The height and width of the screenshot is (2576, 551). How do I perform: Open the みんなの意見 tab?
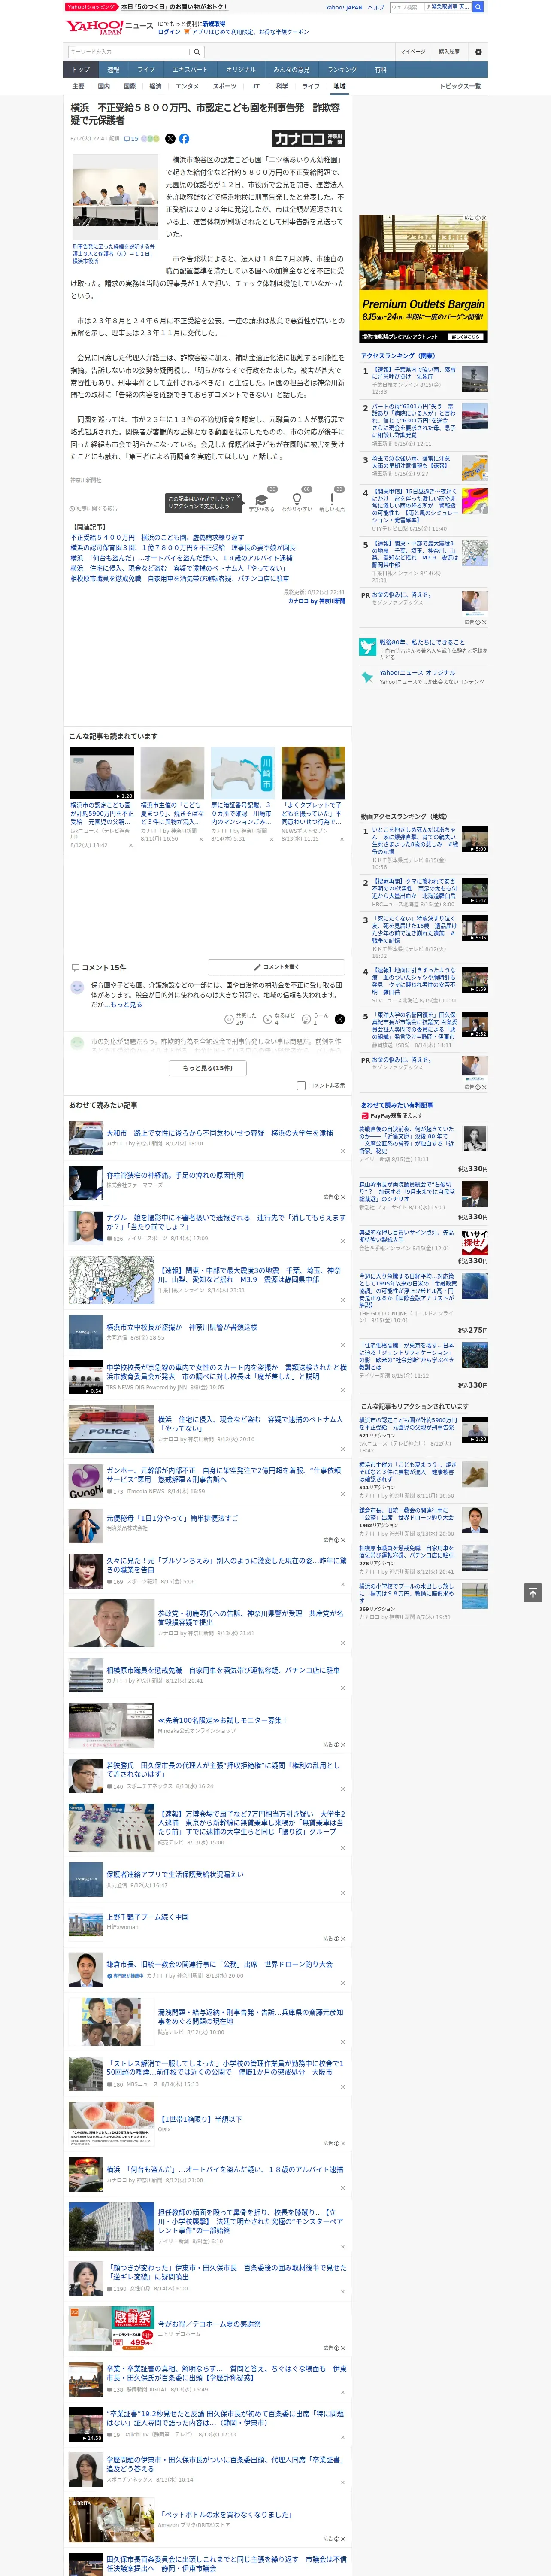[x=291, y=69]
